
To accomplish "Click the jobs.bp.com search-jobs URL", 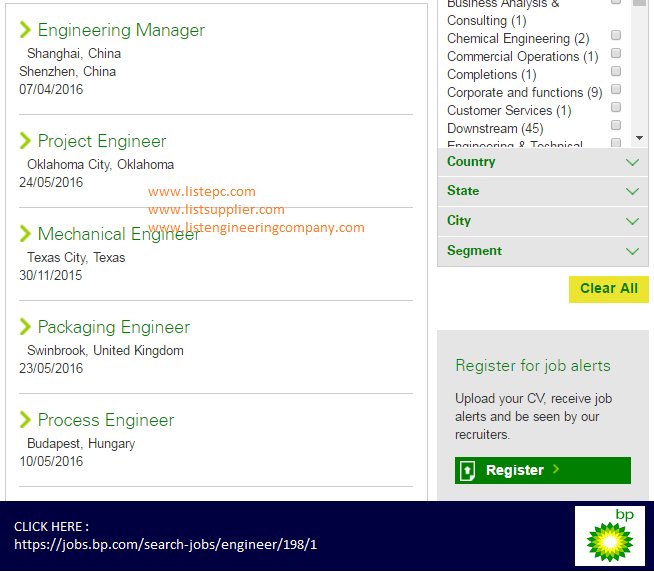I will coord(166,544).
